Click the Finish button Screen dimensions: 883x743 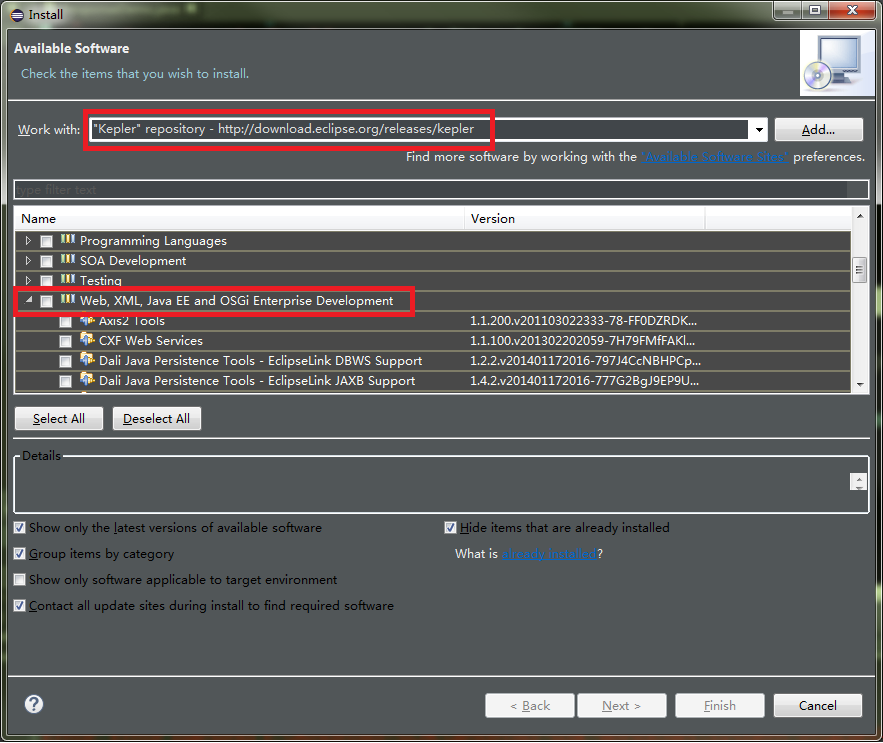pos(720,705)
